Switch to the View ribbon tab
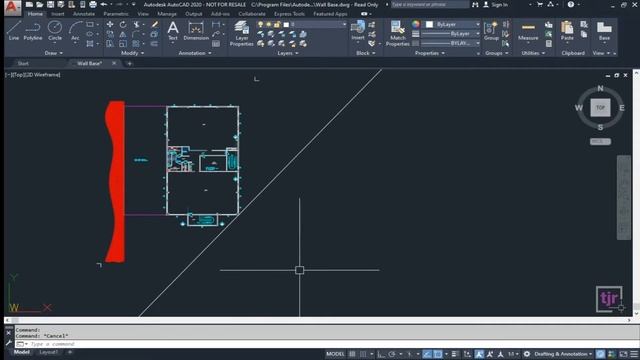The height and width of the screenshot is (360, 640). click(x=143, y=14)
